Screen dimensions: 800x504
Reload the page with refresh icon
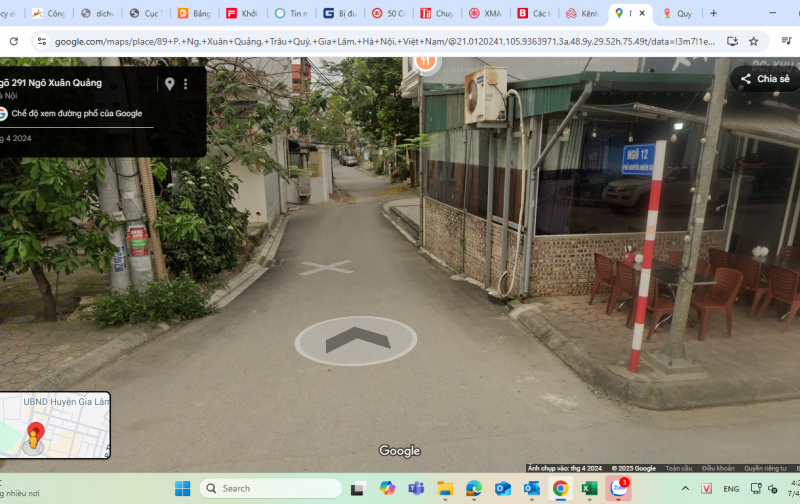[x=14, y=41]
